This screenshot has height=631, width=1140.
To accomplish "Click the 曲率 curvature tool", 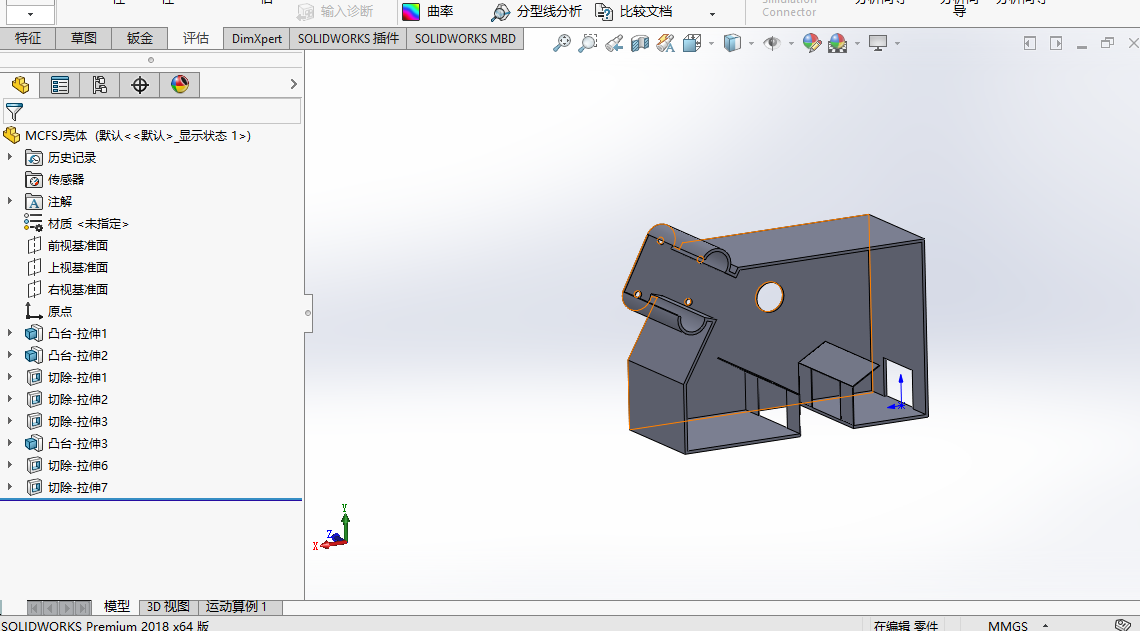I will 428,12.
